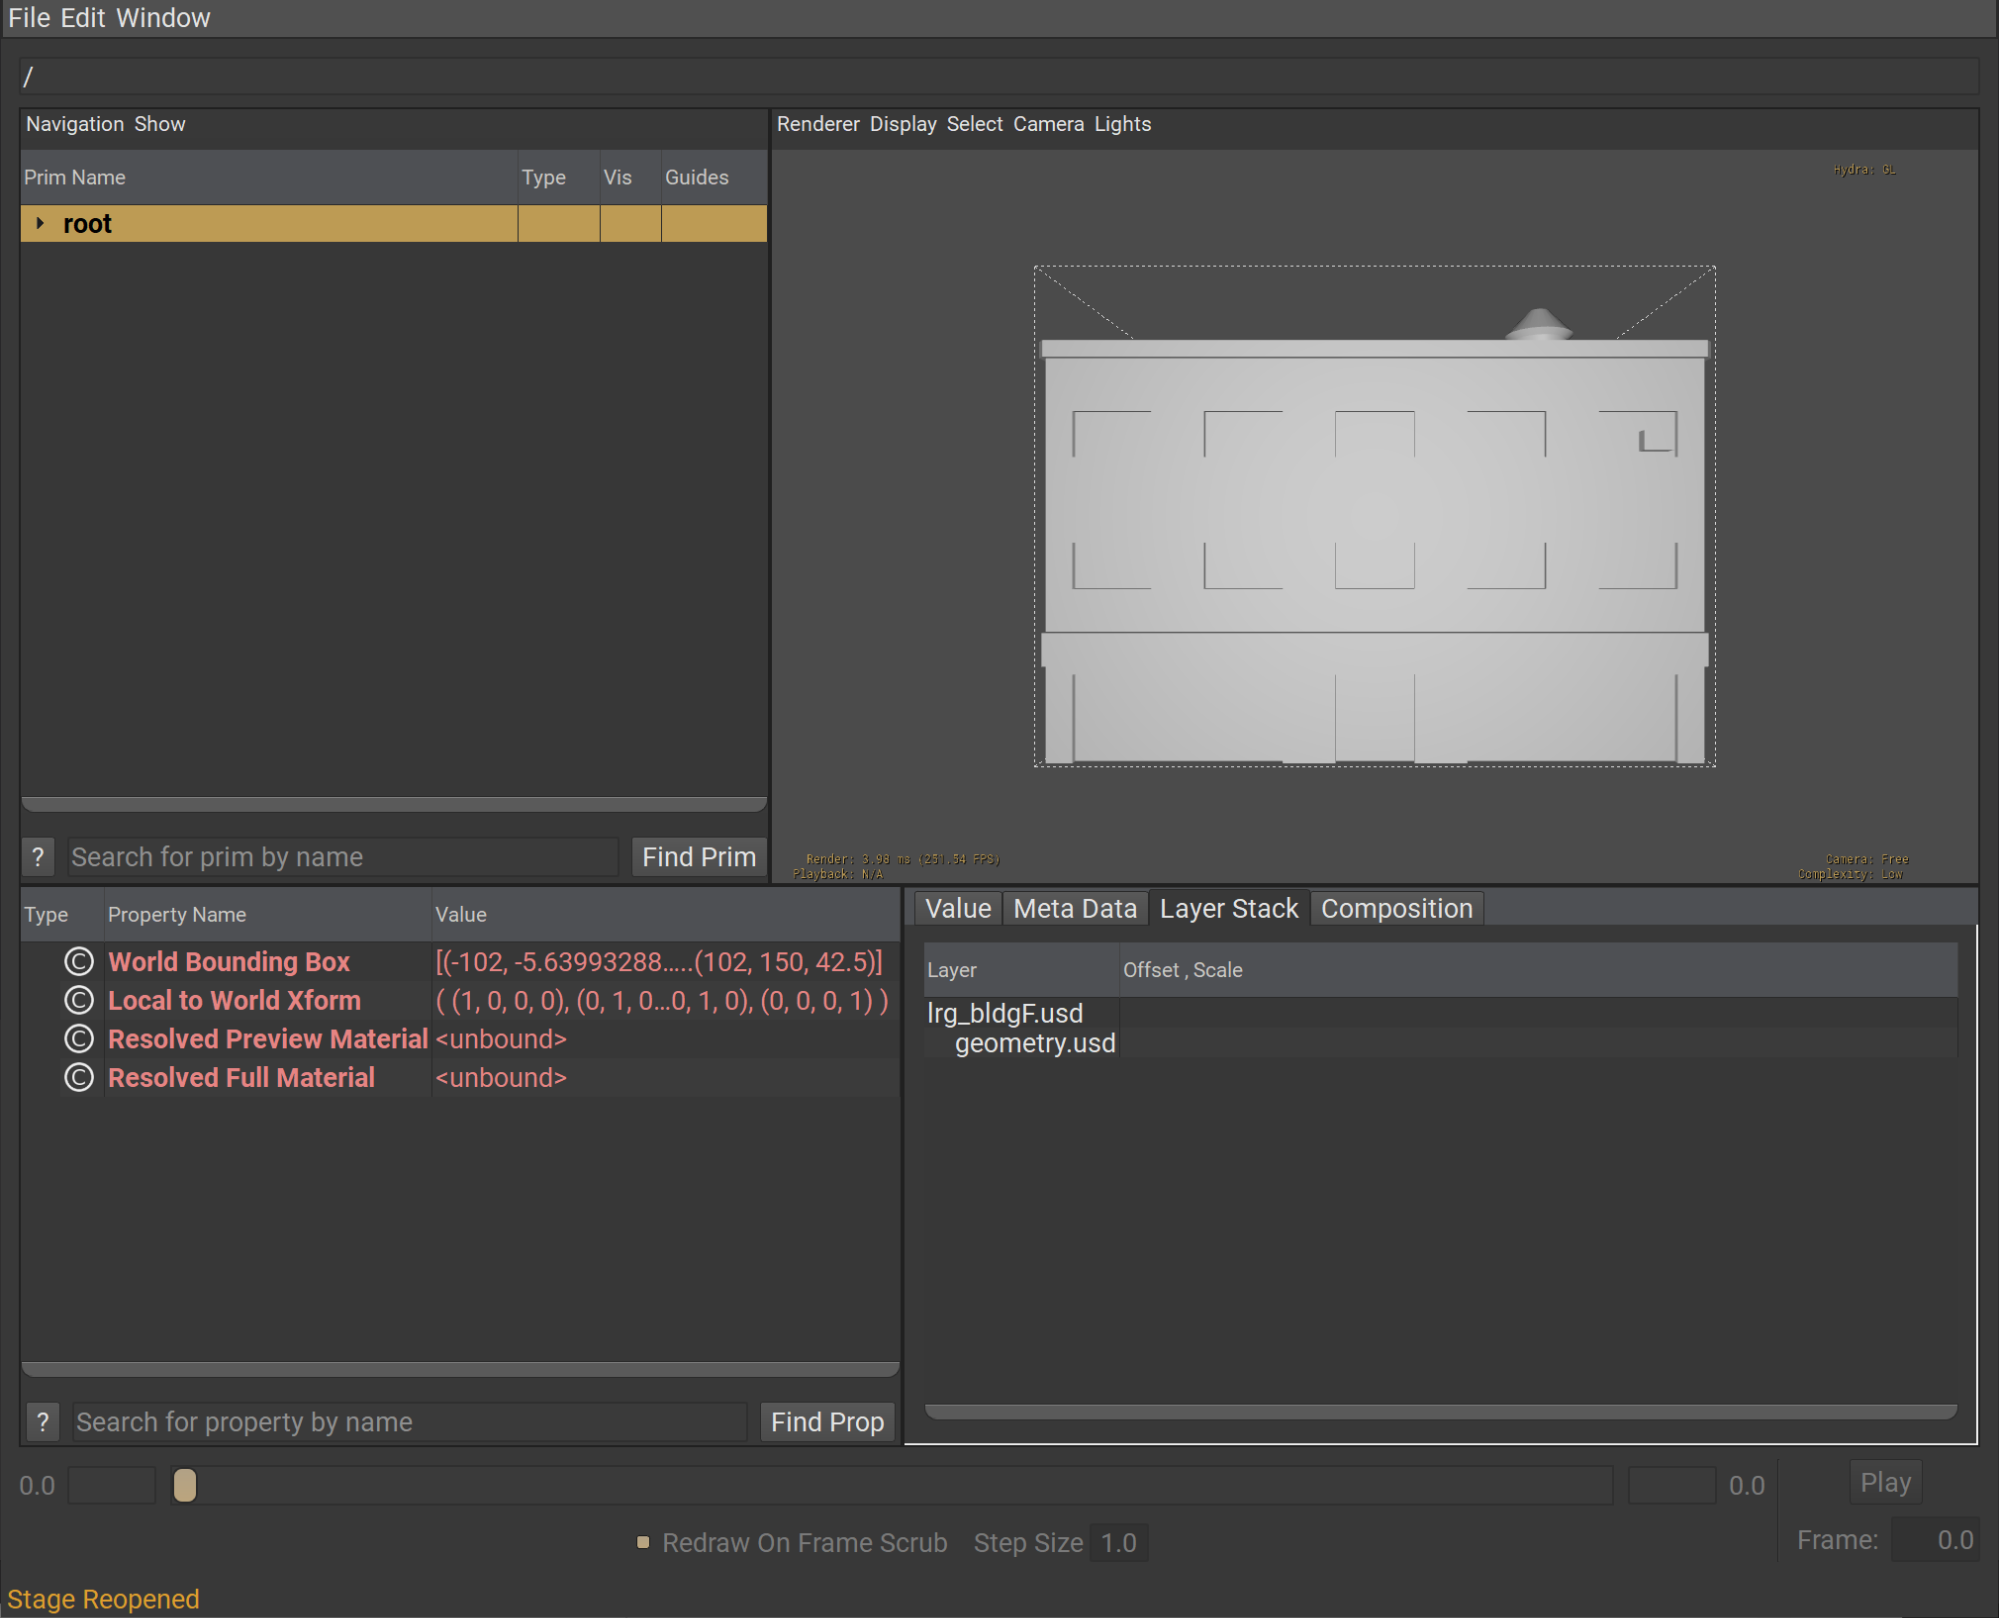
Task: Click the Guides column header
Action: click(714, 177)
